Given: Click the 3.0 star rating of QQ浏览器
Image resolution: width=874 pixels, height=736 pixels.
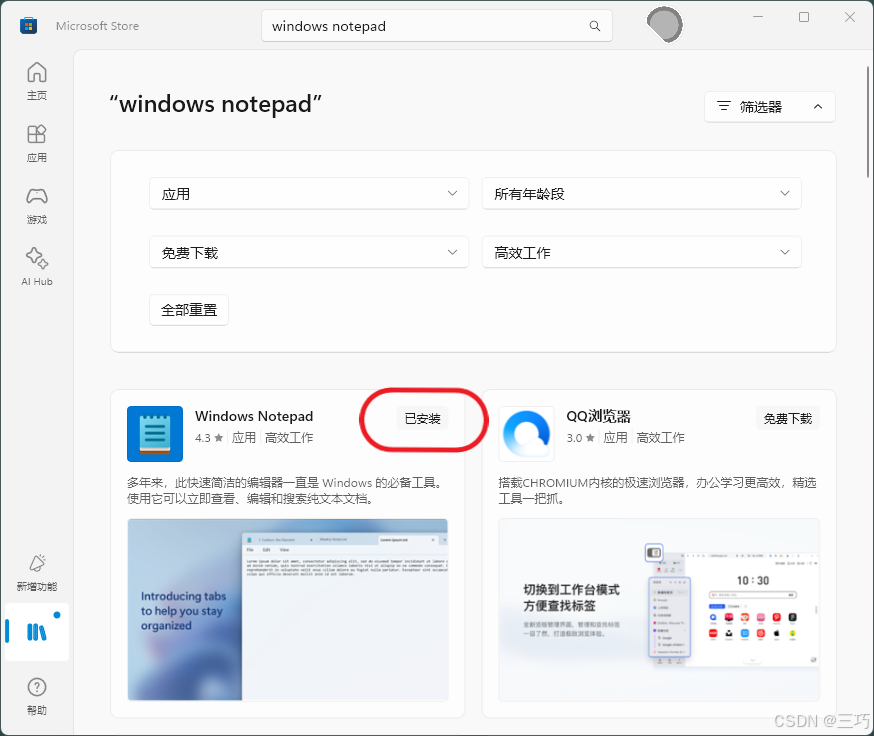Looking at the screenshot, I should 581,438.
